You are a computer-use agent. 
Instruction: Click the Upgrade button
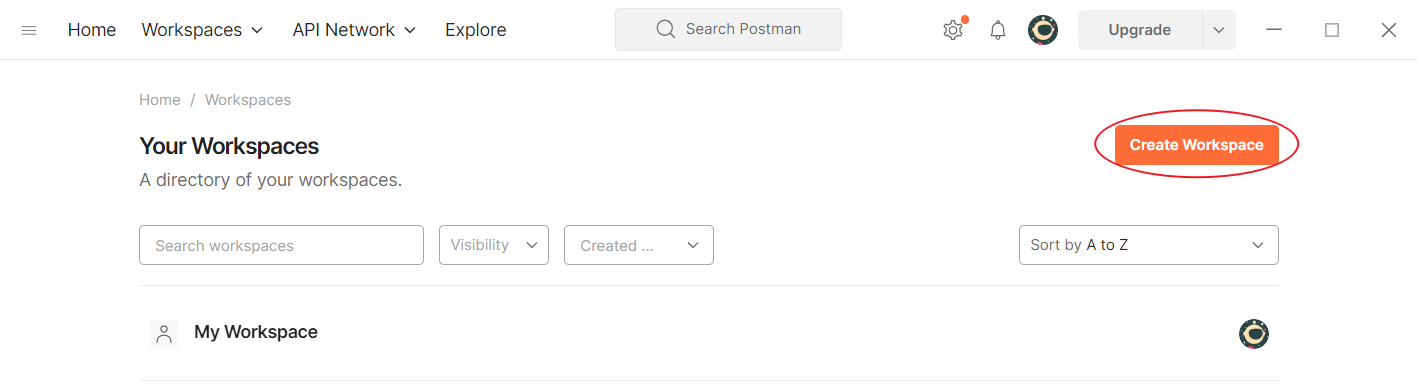click(1140, 30)
